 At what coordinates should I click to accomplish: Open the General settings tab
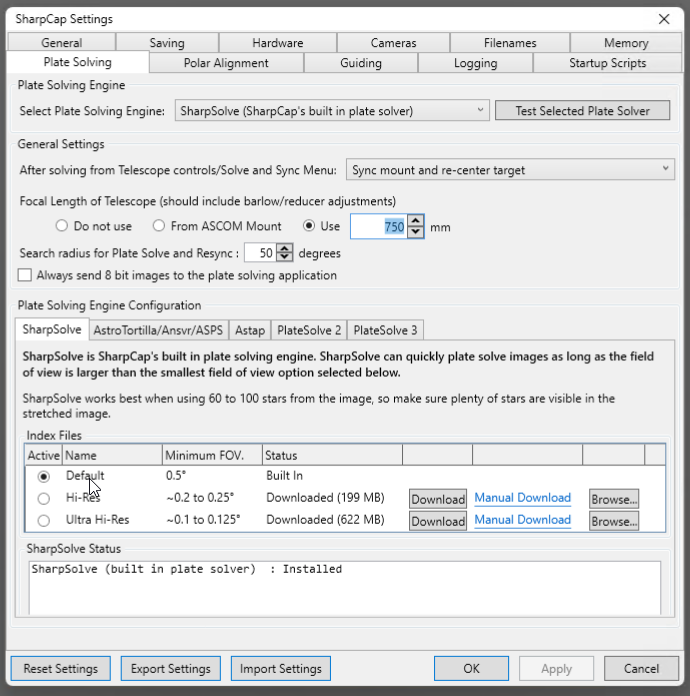[62, 43]
